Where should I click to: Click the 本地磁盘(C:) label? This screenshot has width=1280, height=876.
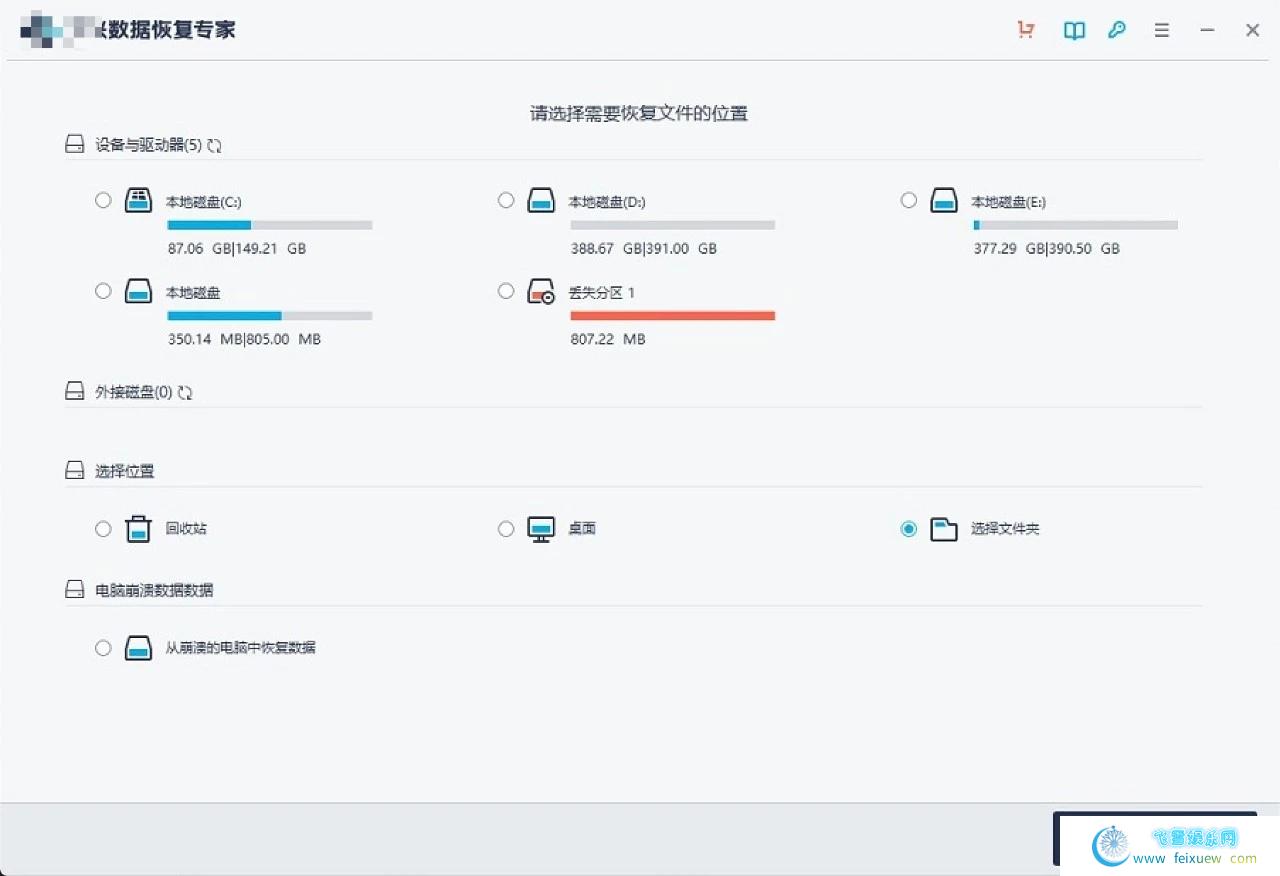coord(204,202)
